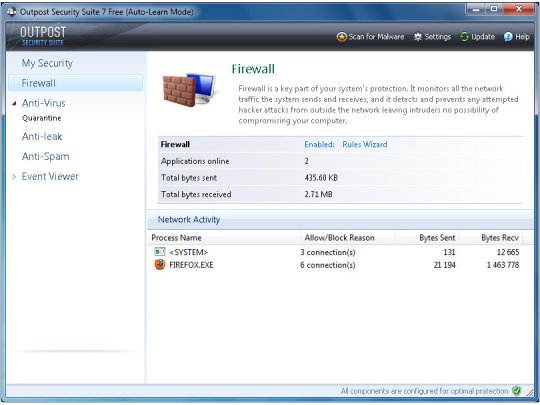Click the blue Help question mark icon

pyautogui.click(x=508, y=37)
